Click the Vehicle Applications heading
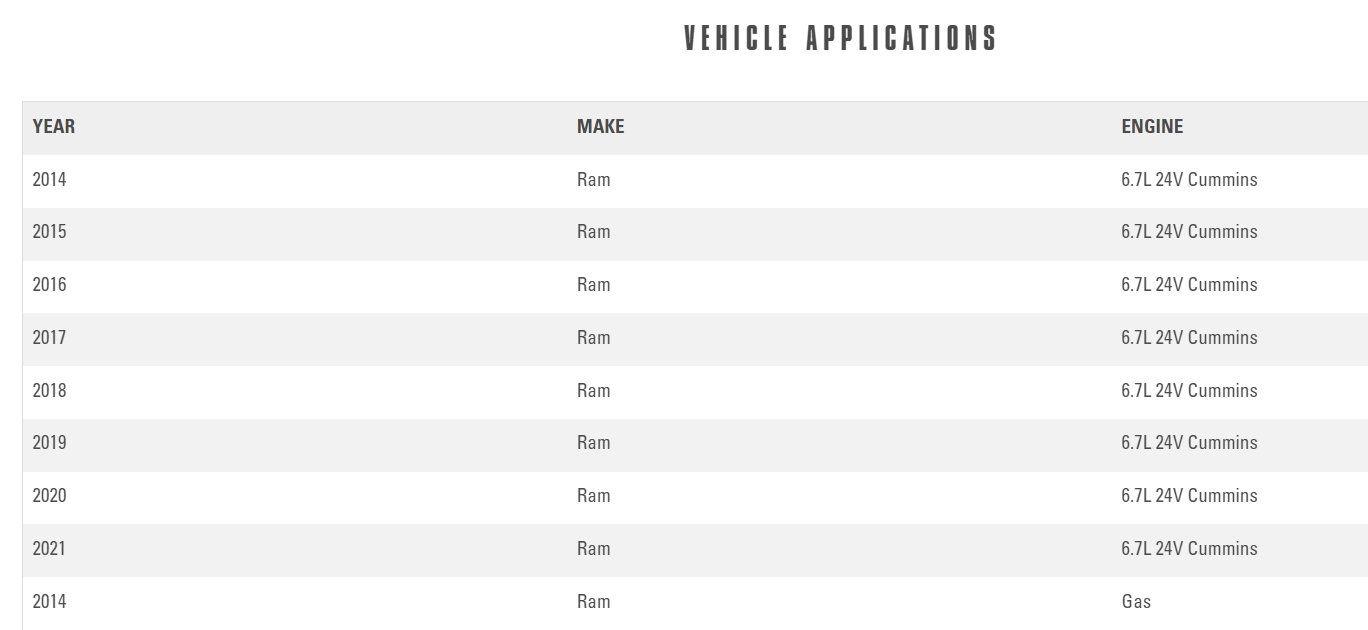This screenshot has width=1368, height=630. [840, 38]
